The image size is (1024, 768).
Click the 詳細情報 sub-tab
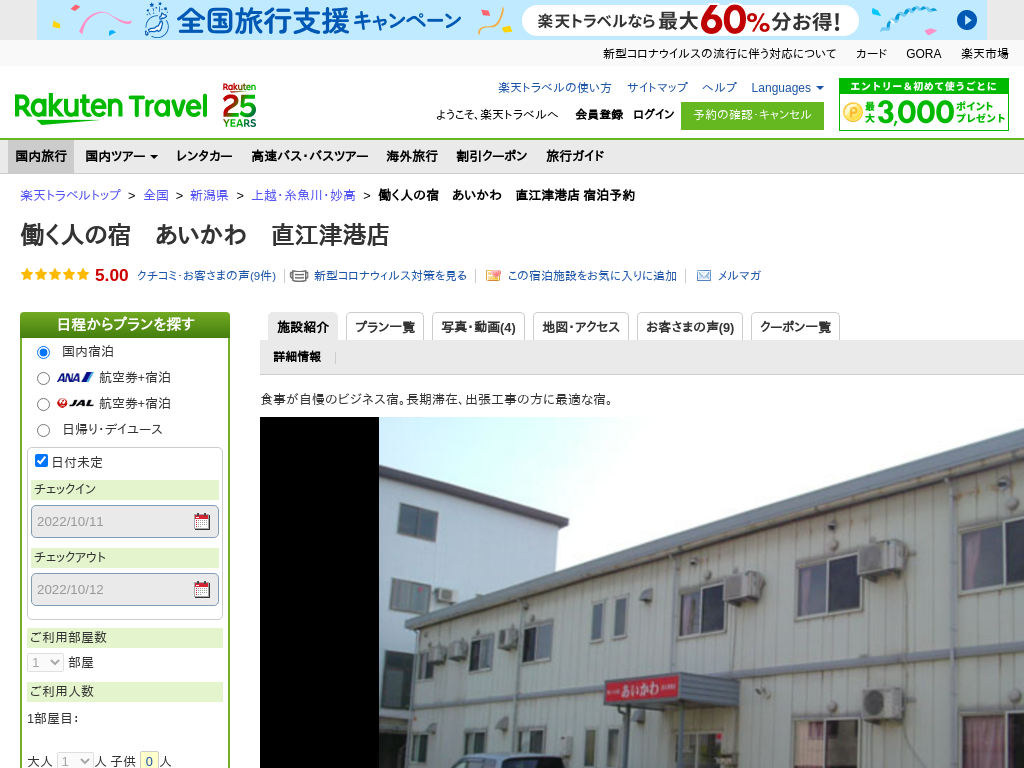297,357
